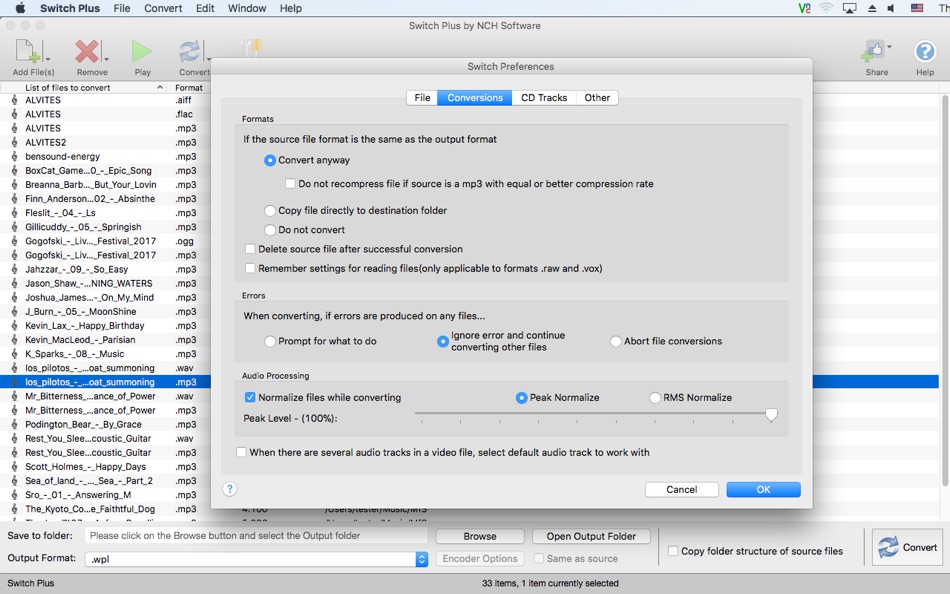The height and width of the screenshot is (594, 950).
Task: Click the Share thumbs-up icon
Action: [x=872, y=52]
